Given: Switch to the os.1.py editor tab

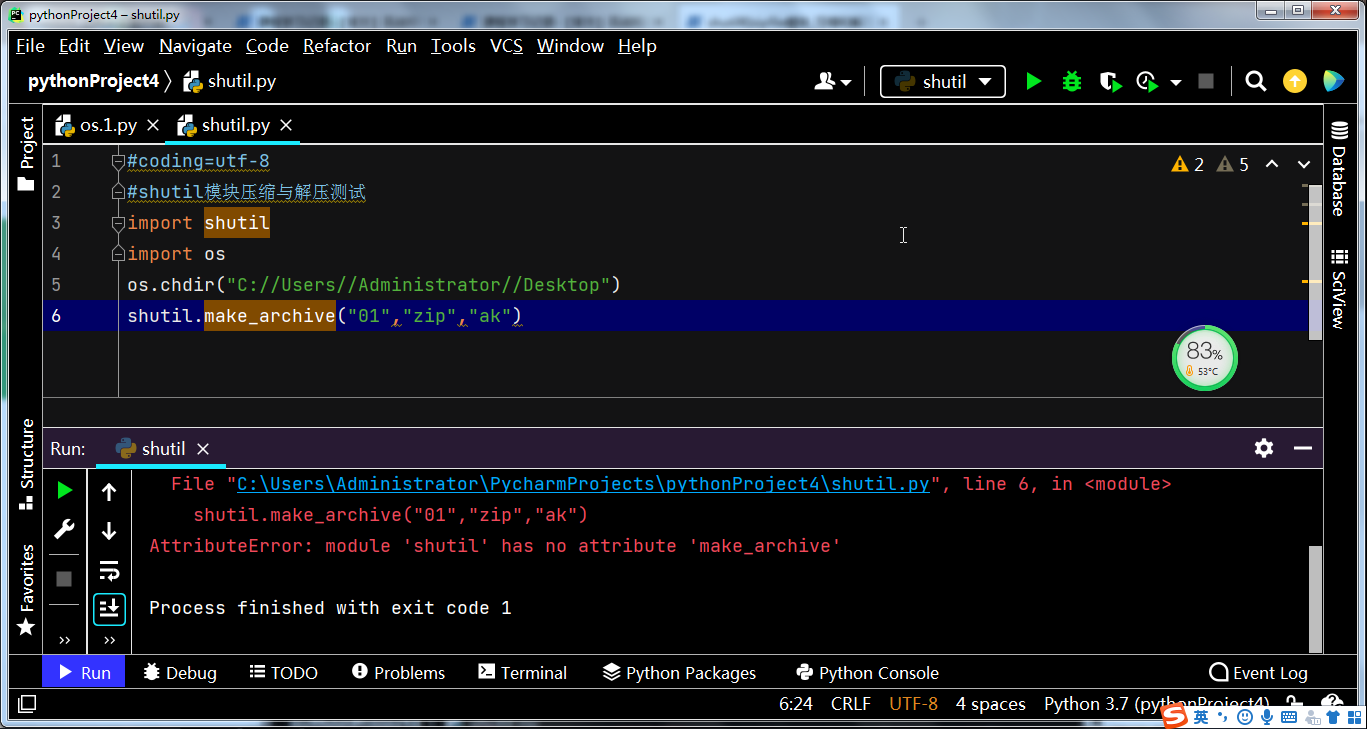Looking at the screenshot, I should click(108, 125).
